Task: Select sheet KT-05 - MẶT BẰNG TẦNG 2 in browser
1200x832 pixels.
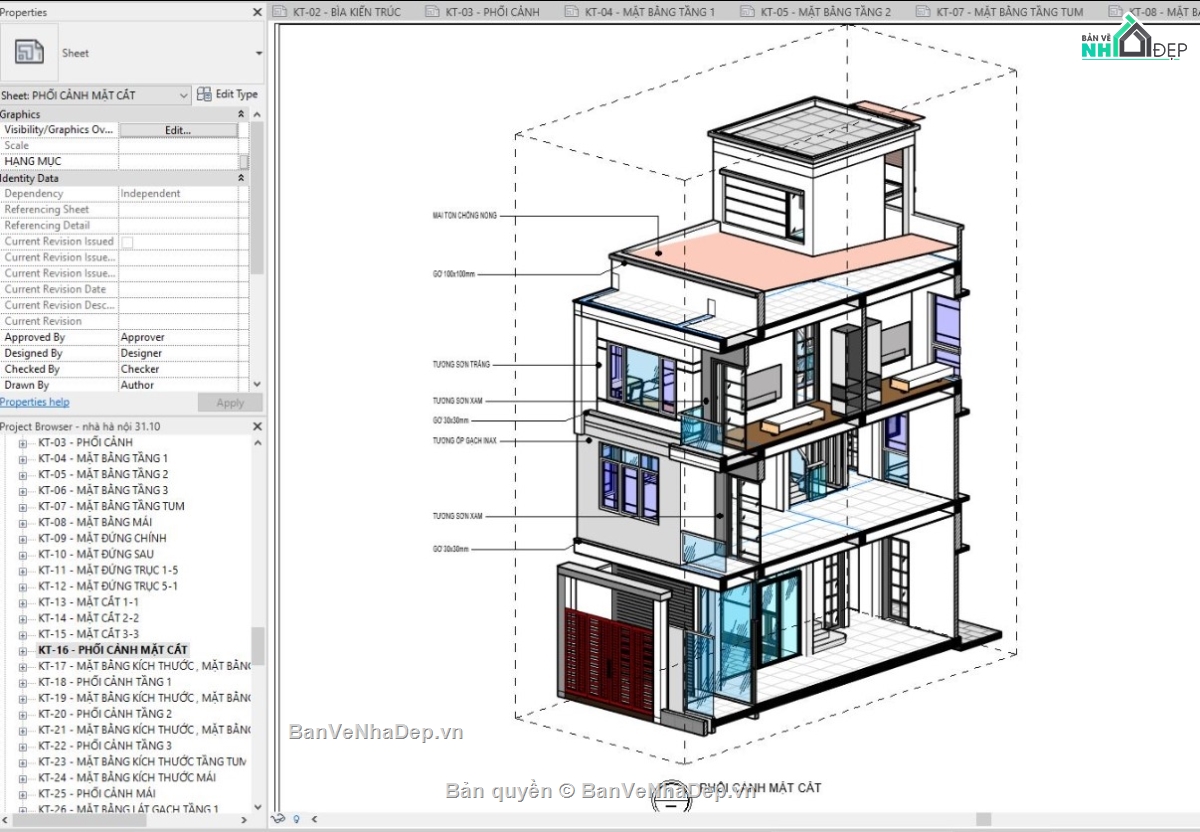Action: [x=103, y=474]
